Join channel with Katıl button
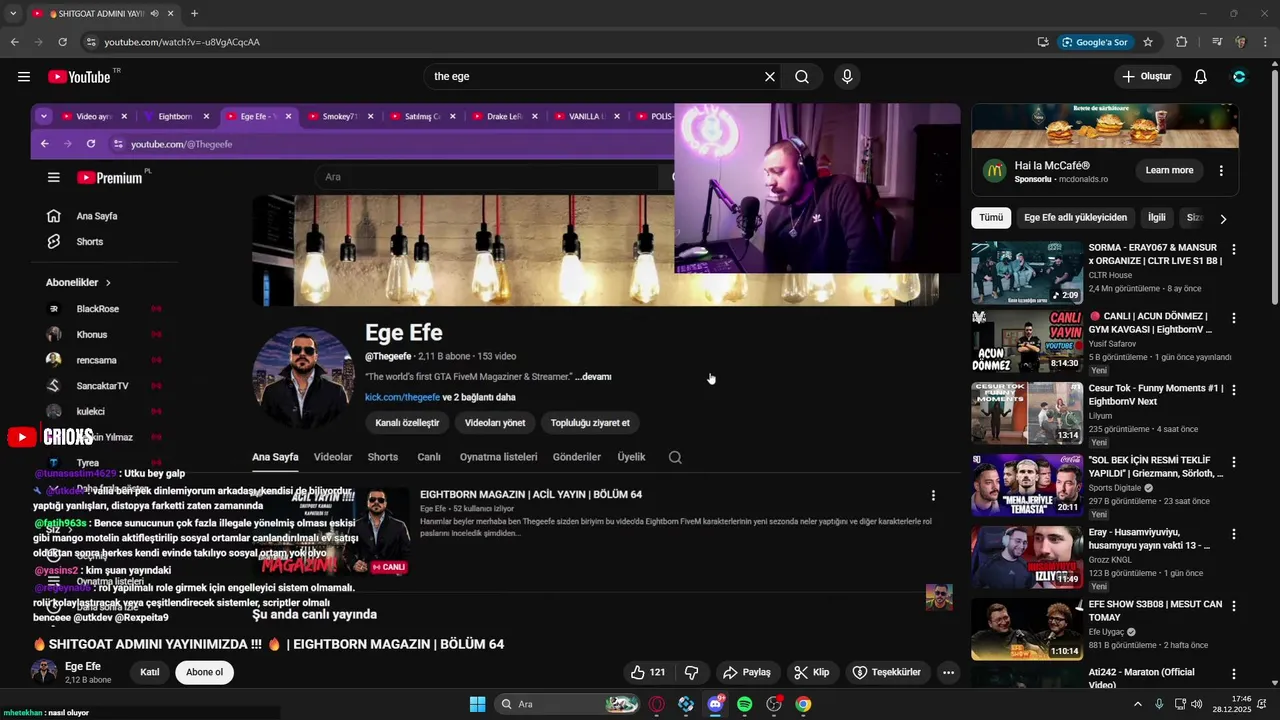The width and height of the screenshot is (1280, 720). click(150, 672)
